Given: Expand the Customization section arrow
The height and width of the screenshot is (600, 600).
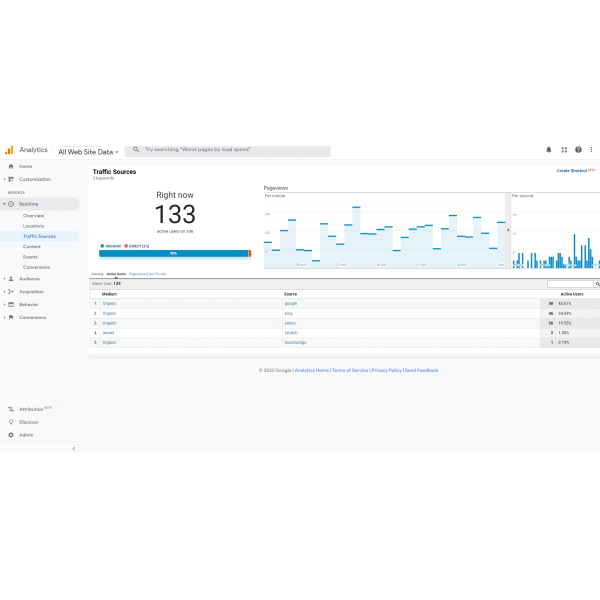Looking at the screenshot, I should point(4,179).
